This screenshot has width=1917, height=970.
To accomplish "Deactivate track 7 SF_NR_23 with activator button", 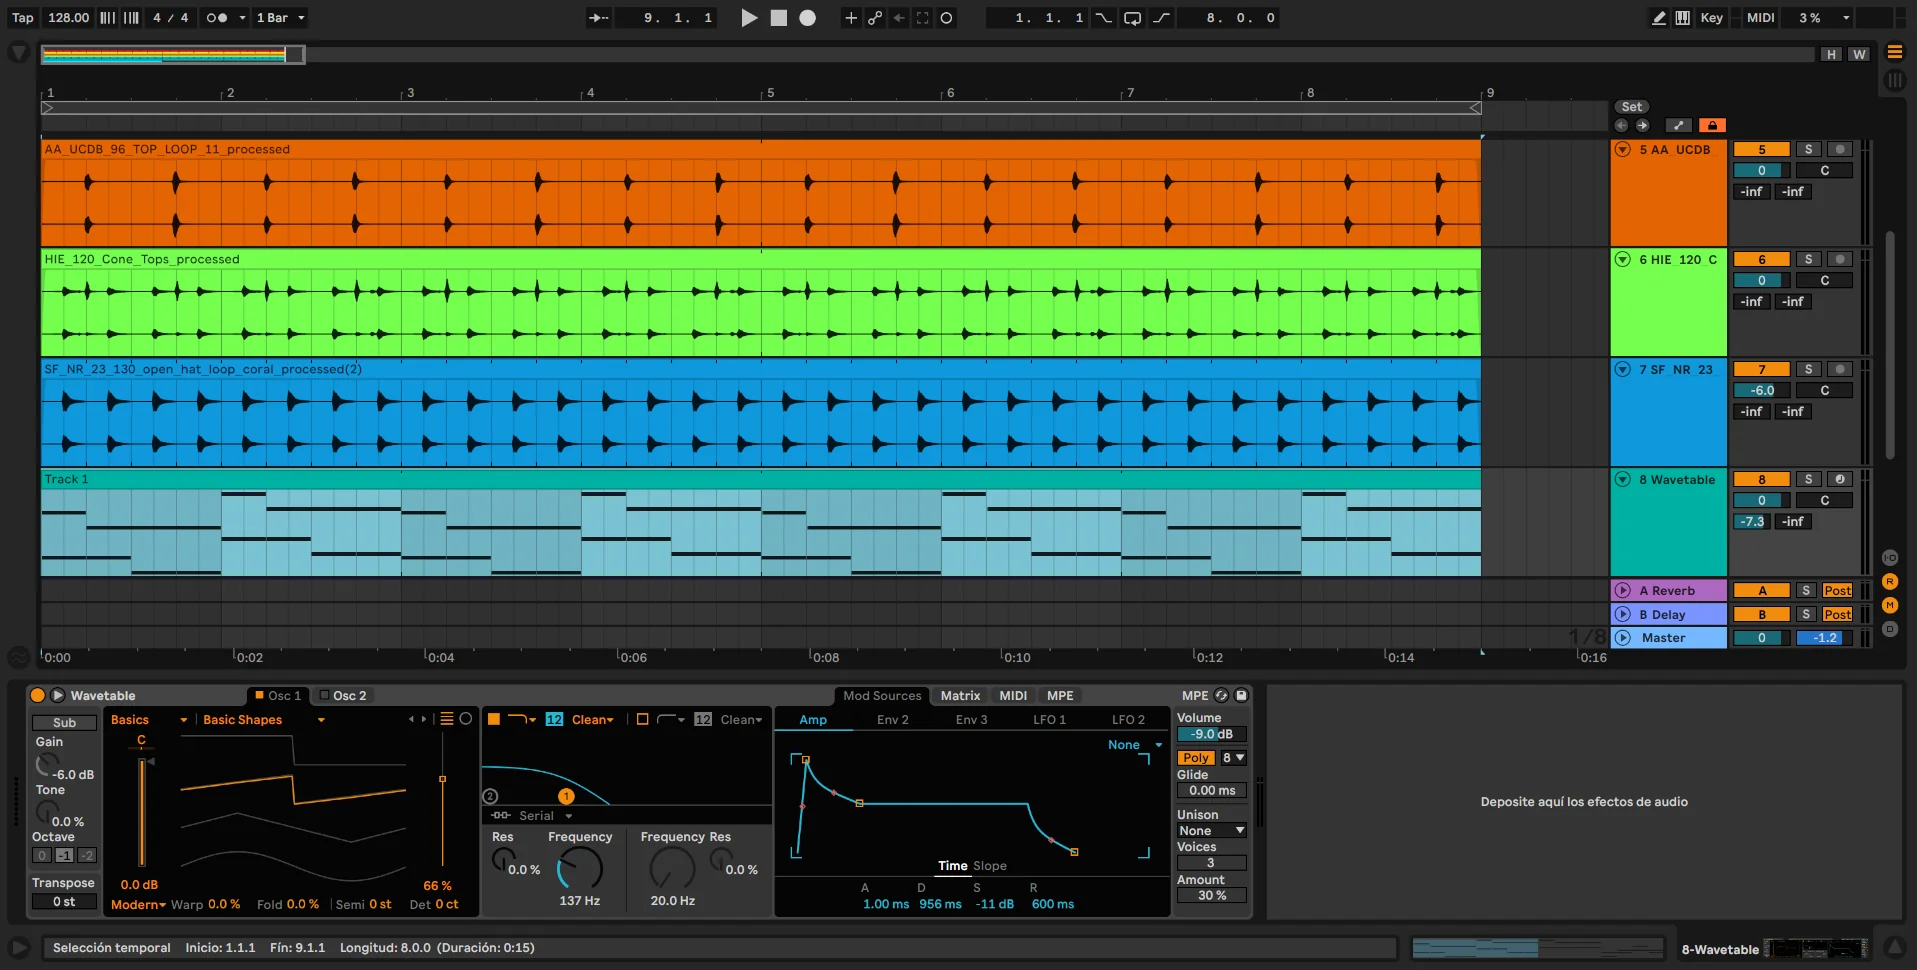I will click(x=1762, y=369).
